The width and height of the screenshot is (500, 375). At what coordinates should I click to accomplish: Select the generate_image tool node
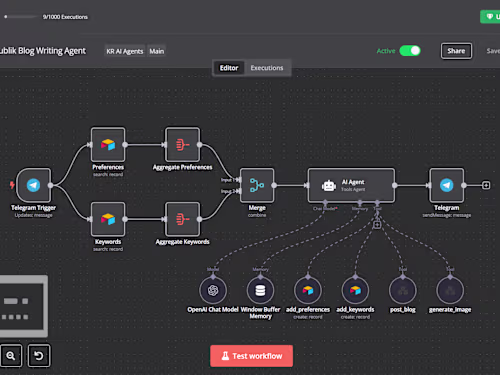[x=450, y=290]
